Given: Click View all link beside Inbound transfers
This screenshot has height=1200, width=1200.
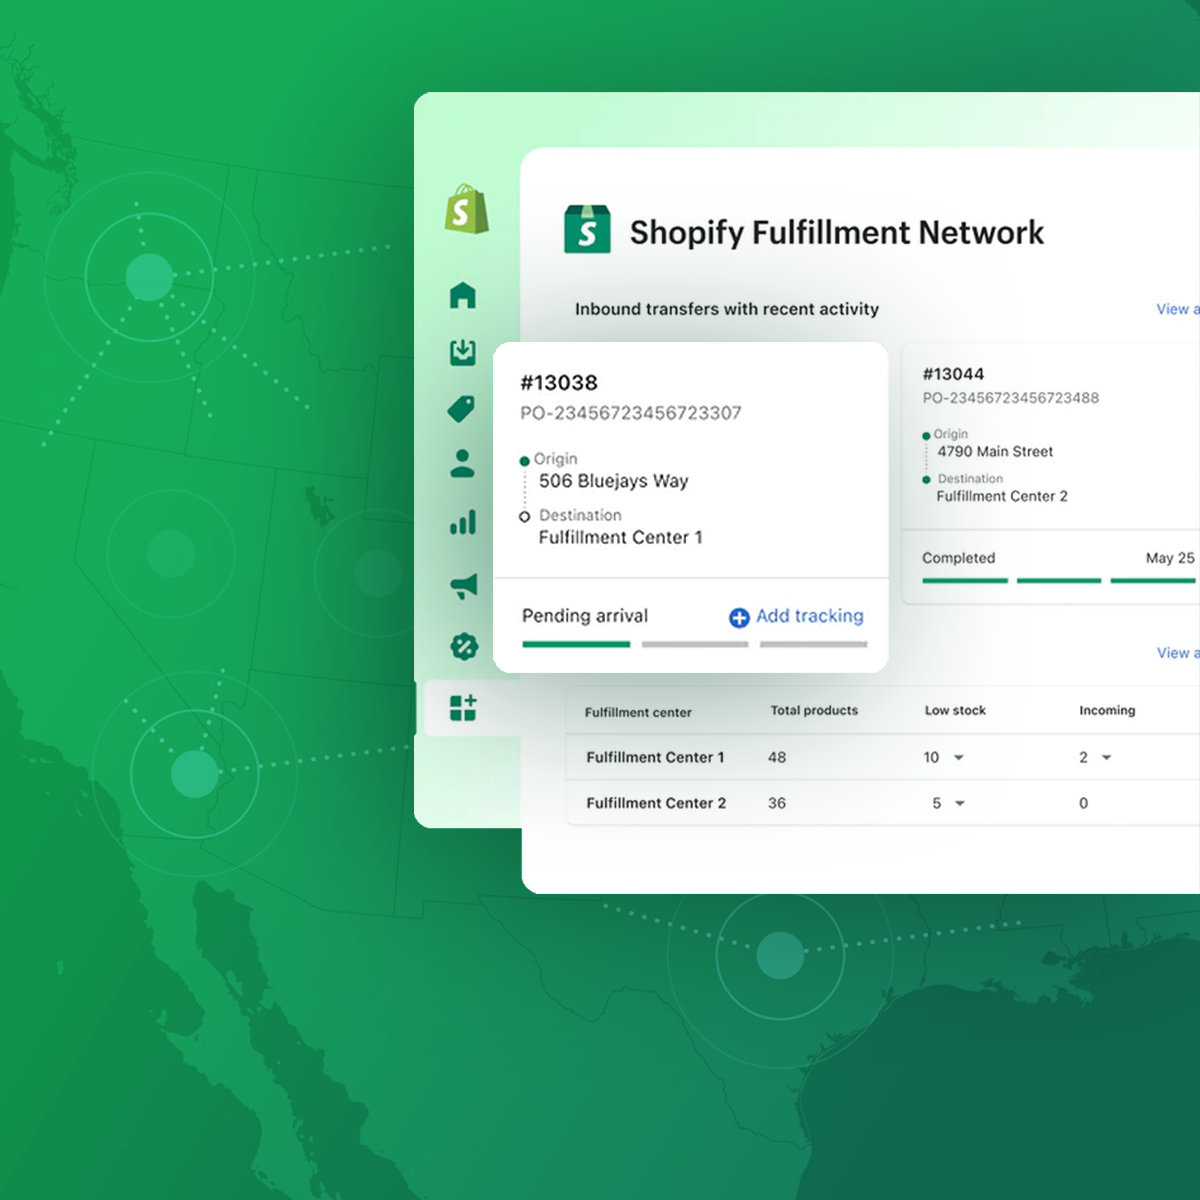Looking at the screenshot, I should [1178, 309].
